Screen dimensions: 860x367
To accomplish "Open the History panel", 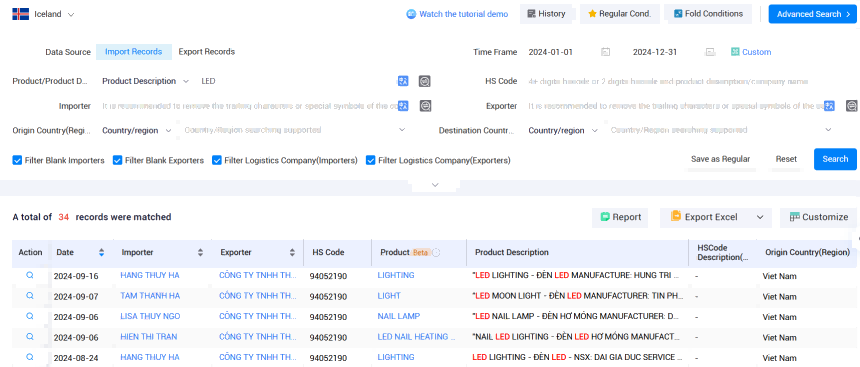I will 546,14.
